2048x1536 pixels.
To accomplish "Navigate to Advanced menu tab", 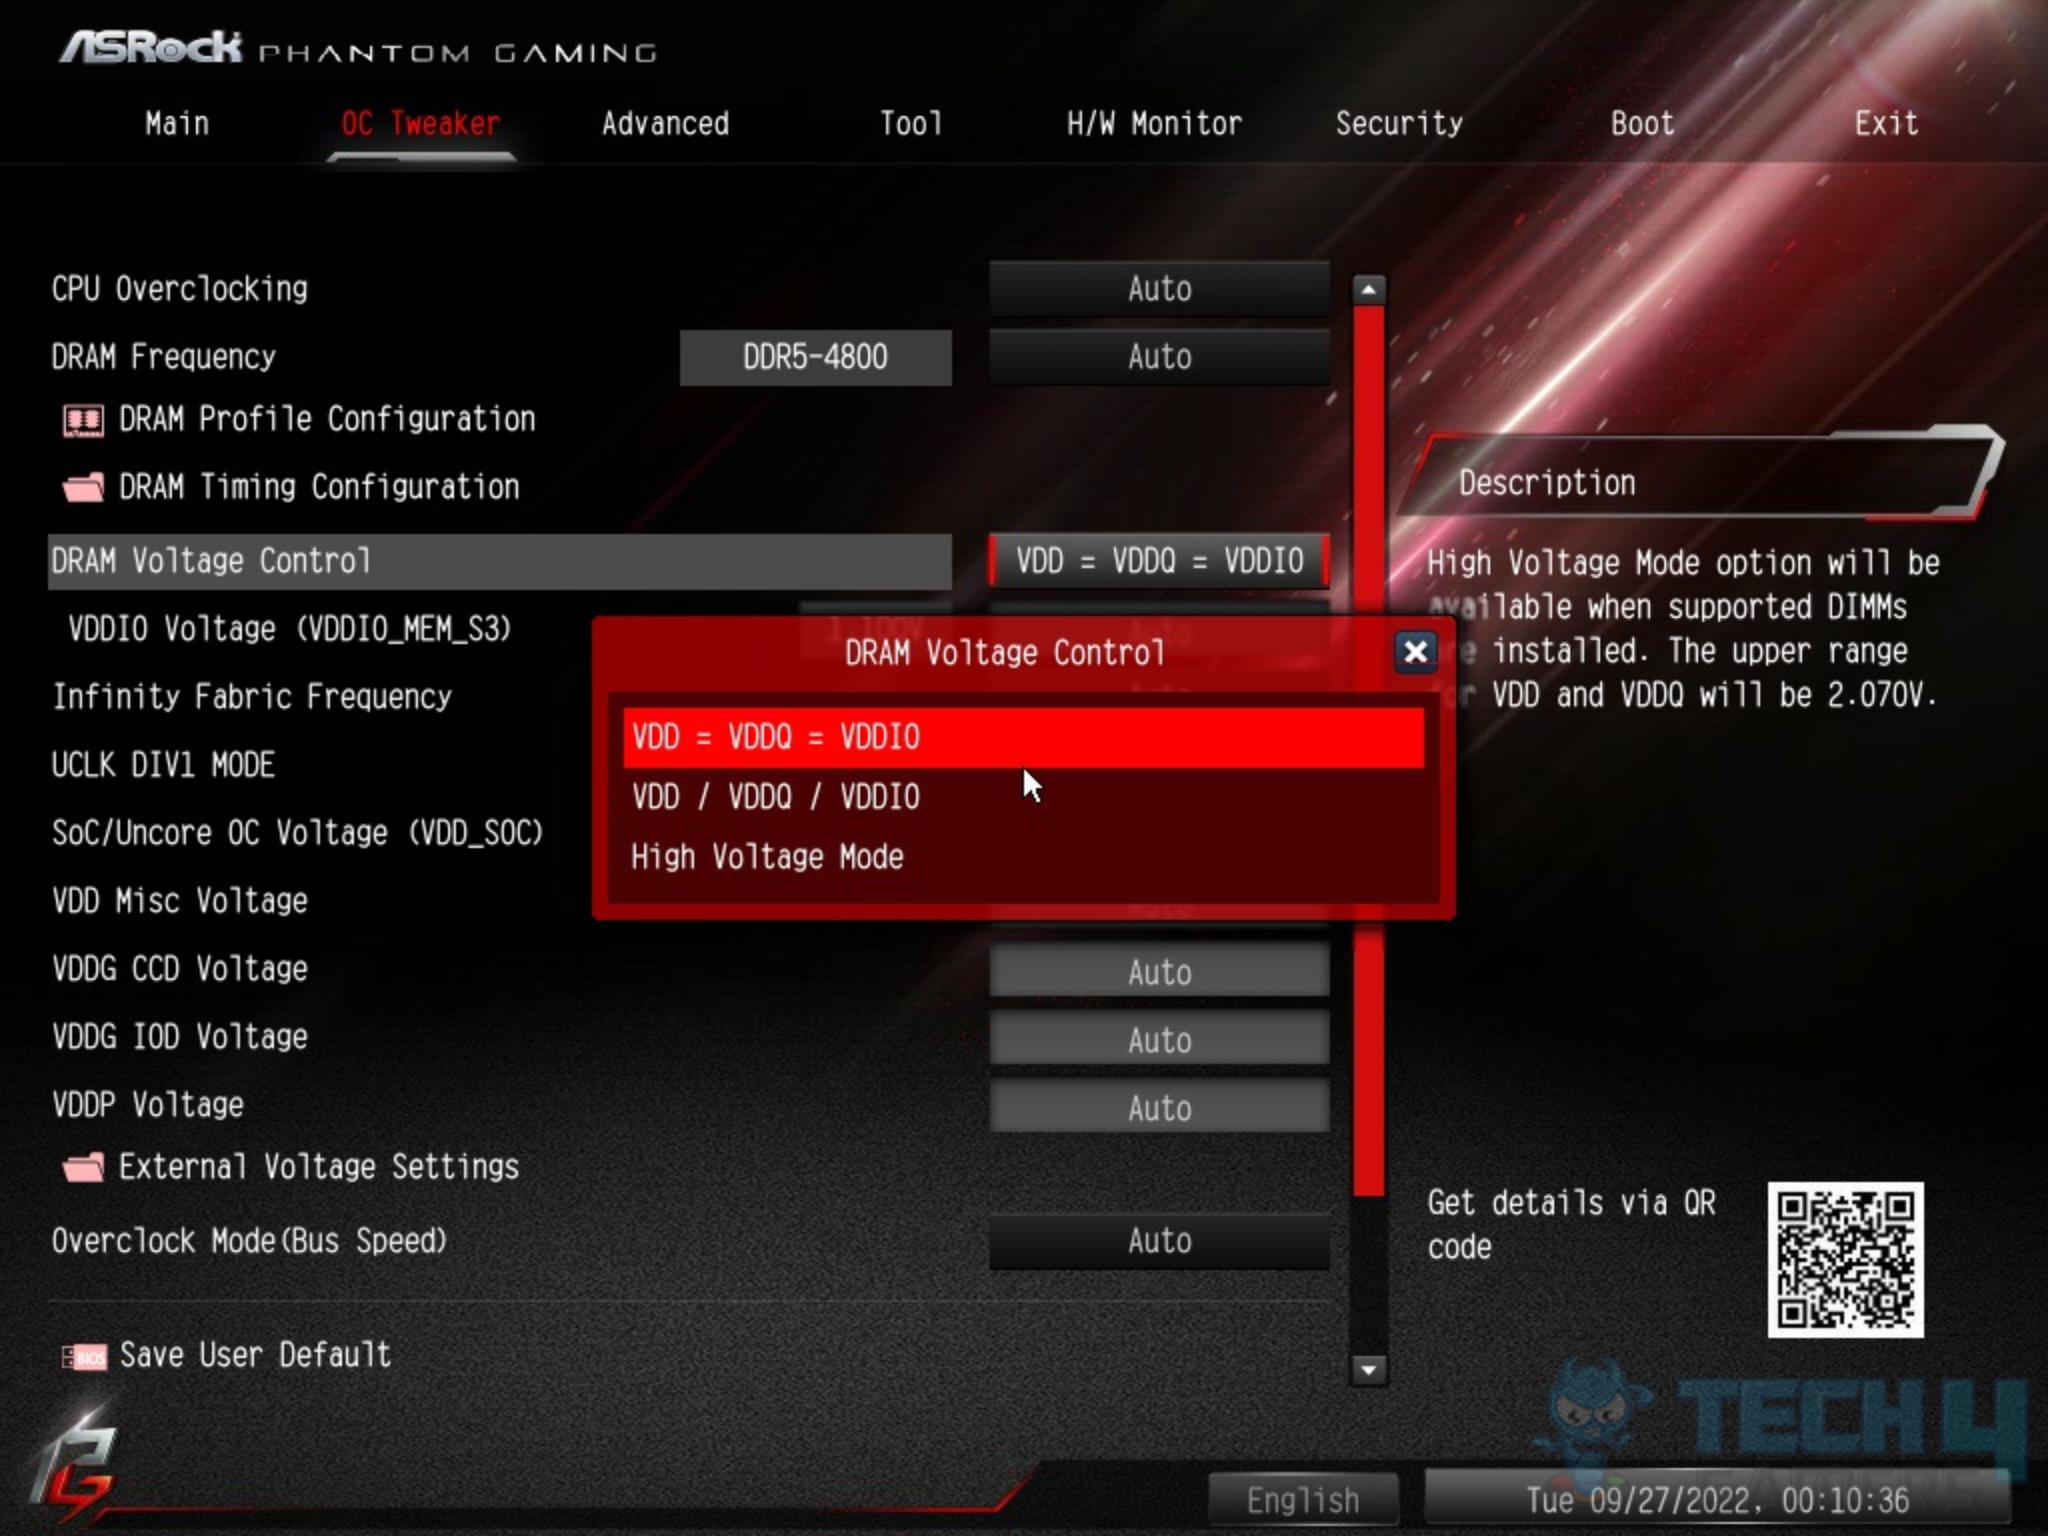I will point(663,124).
